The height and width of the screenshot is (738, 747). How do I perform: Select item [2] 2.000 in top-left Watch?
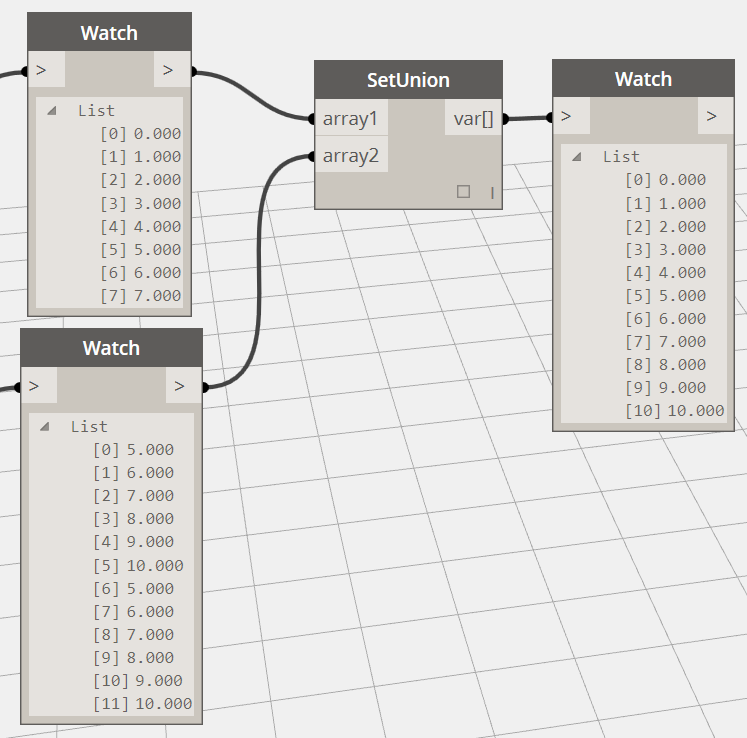click(x=141, y=180)
